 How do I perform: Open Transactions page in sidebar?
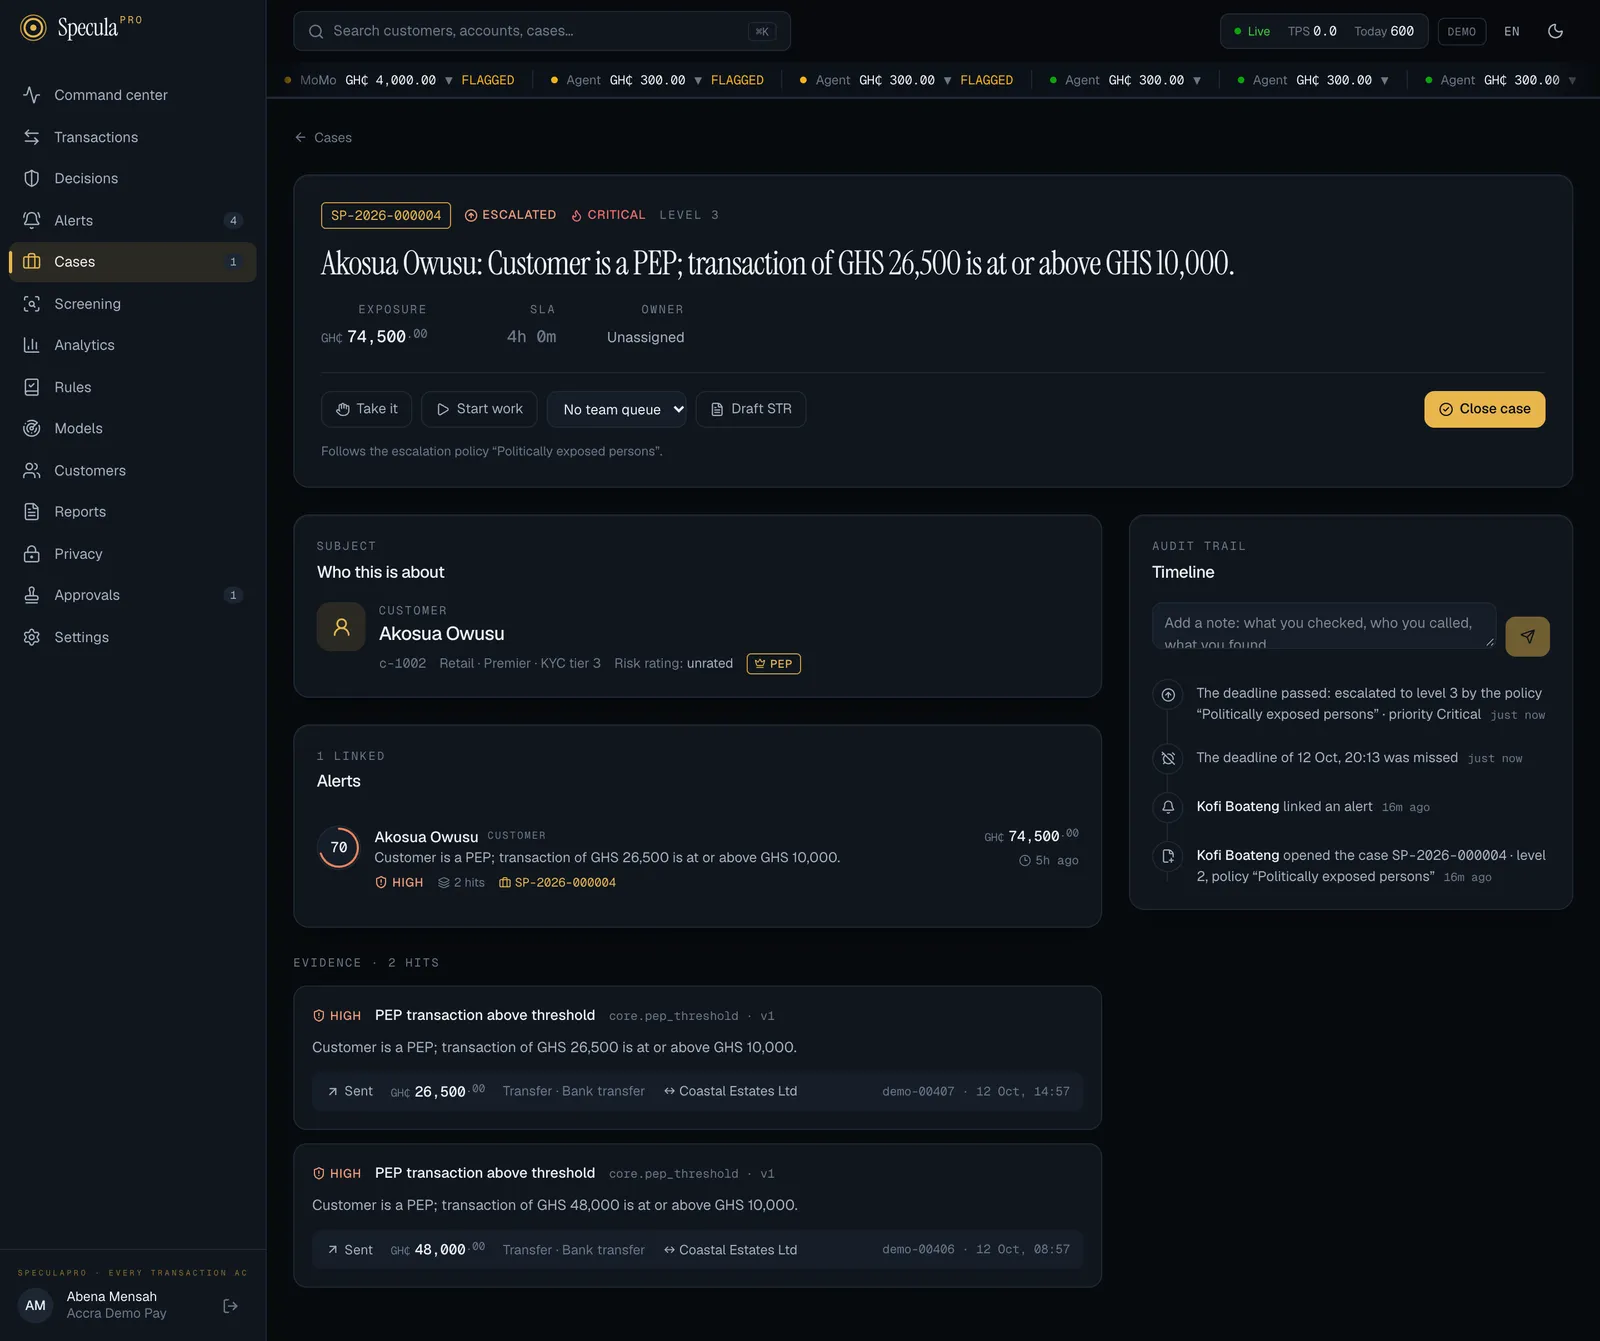(132, 137)
